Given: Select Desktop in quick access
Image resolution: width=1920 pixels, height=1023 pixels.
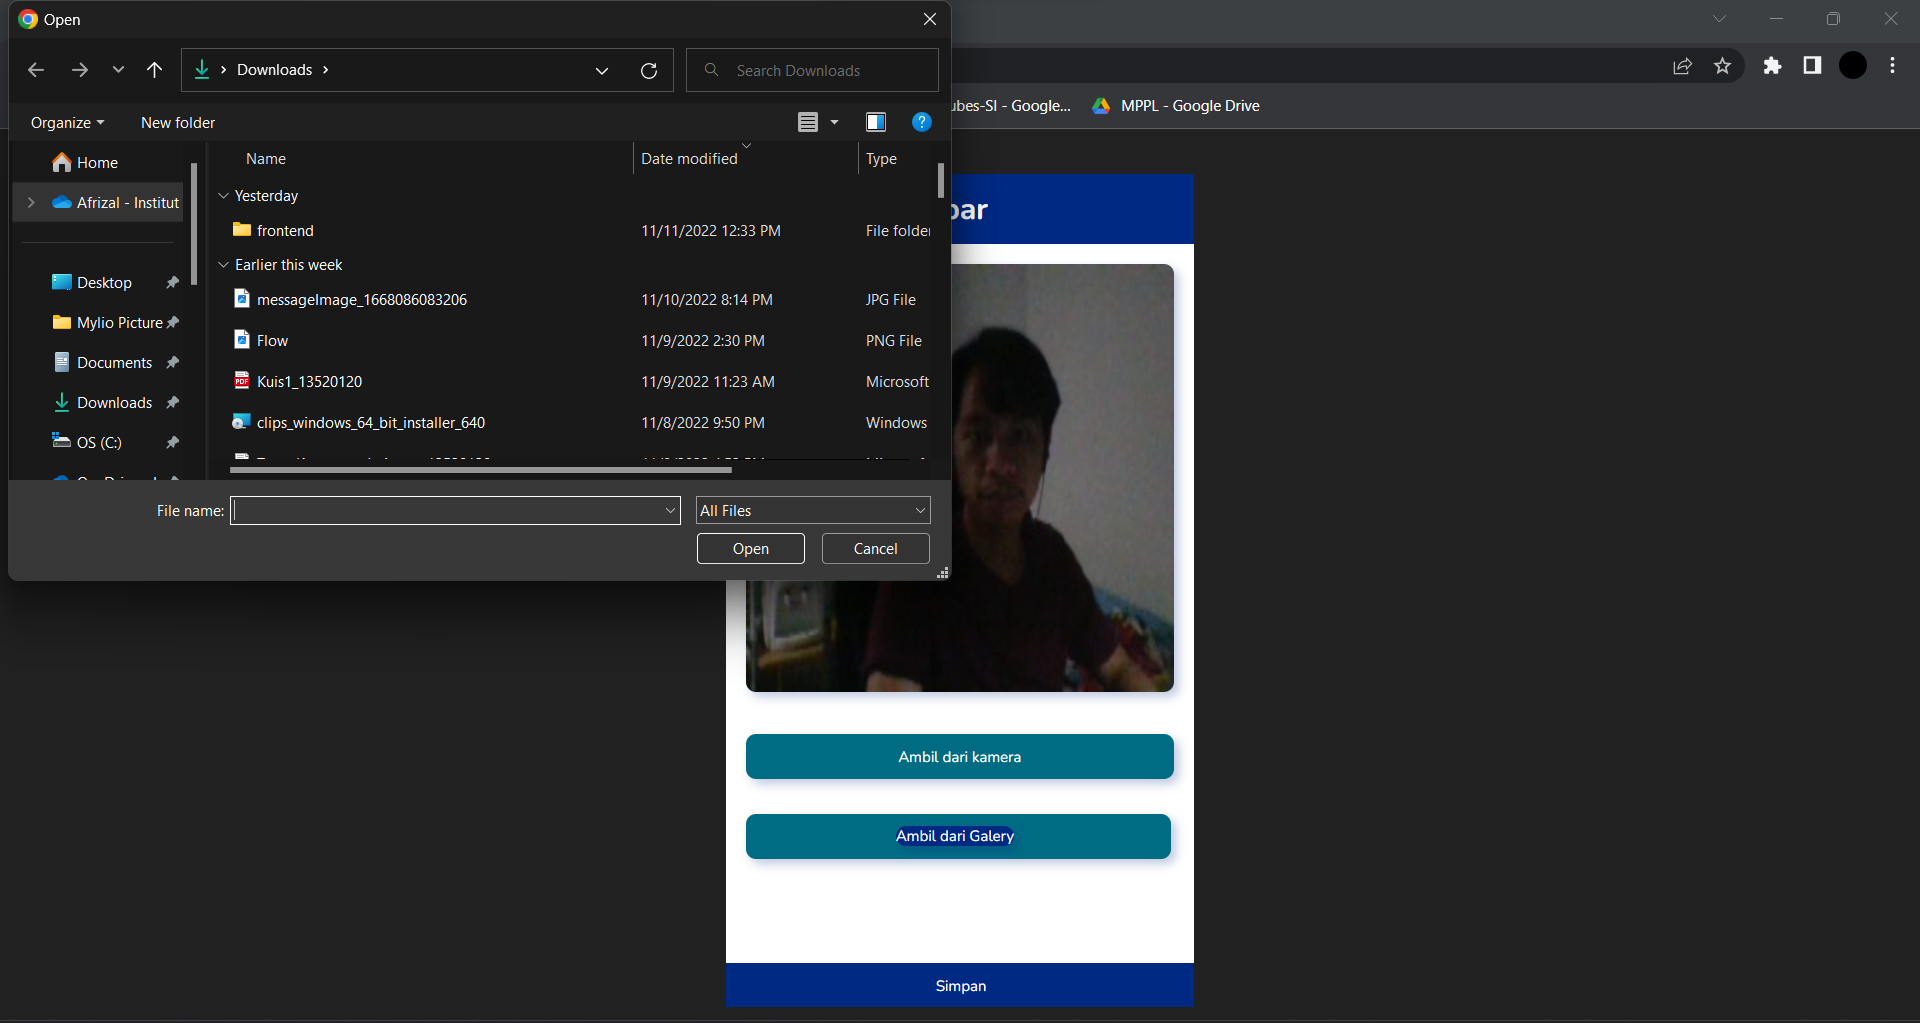Looking at the screenshot, I should (x=104, y=282).
